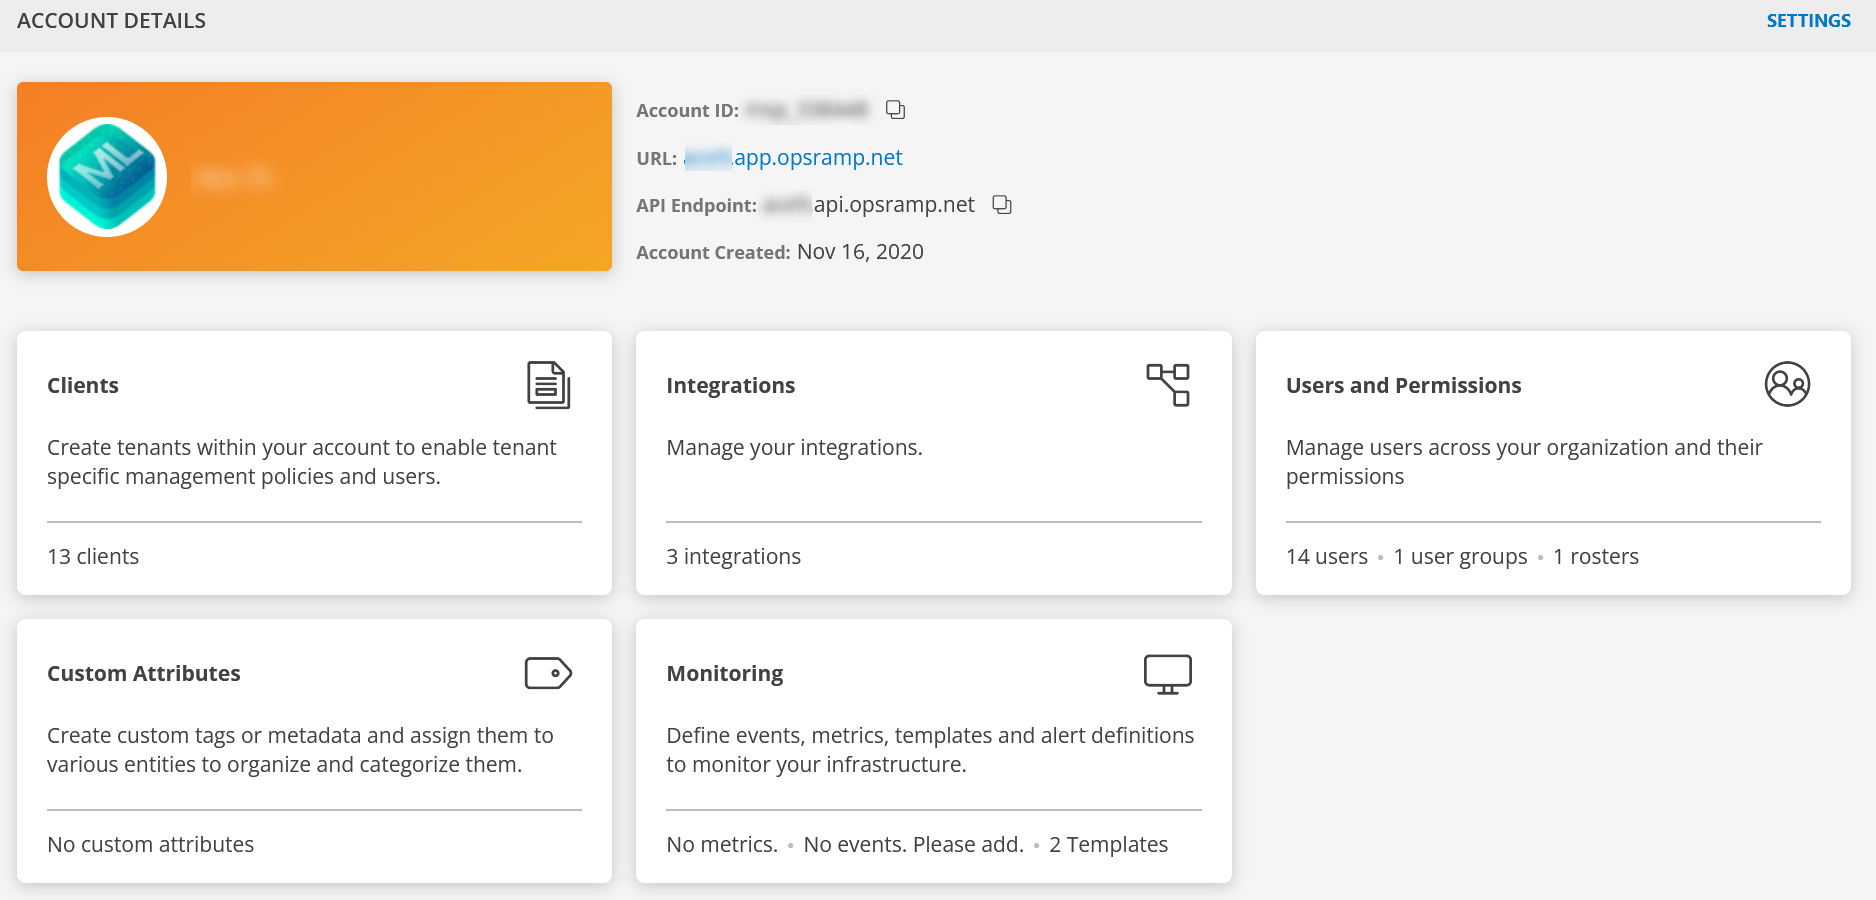Click the Monitoring display screen icon
The image size is (1876, 900).
click(1168, 674)
